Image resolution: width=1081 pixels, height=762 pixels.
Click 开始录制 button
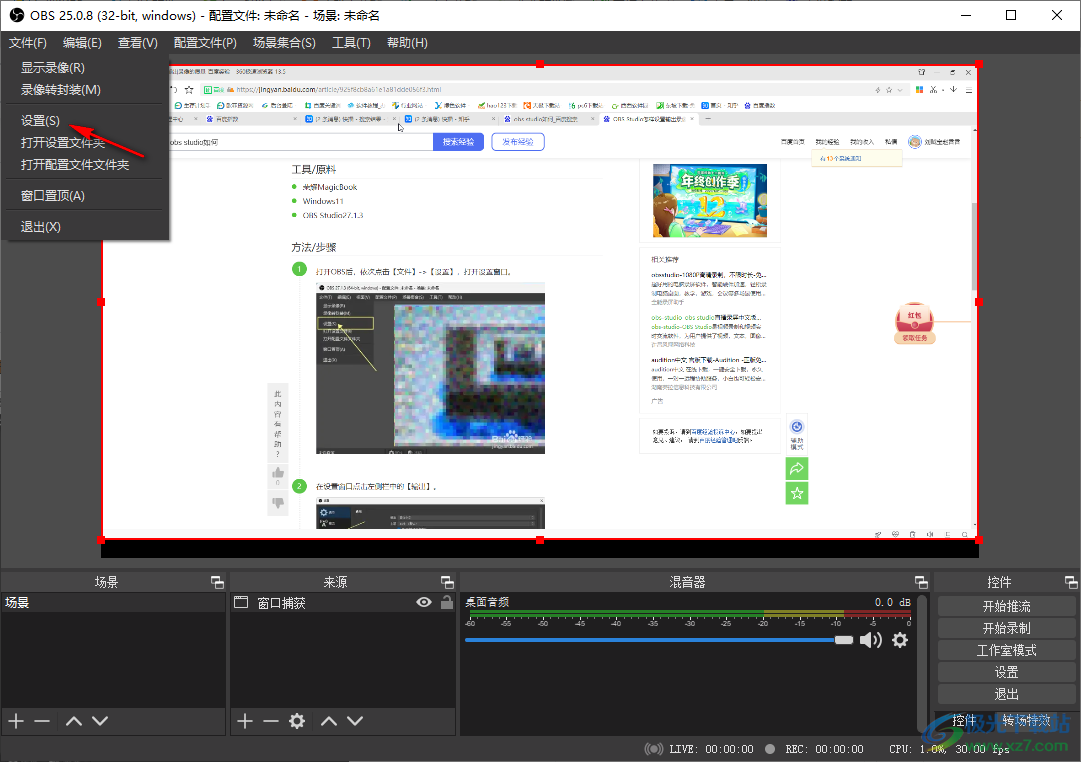point(1006,628)
